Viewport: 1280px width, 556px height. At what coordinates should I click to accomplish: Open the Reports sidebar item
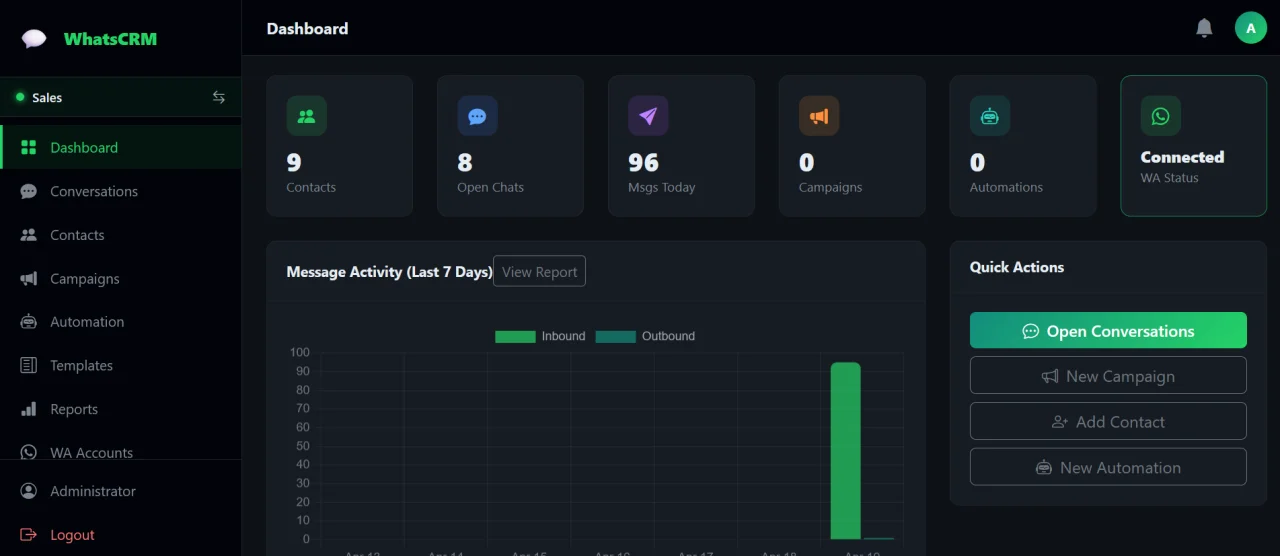(120, 409)
